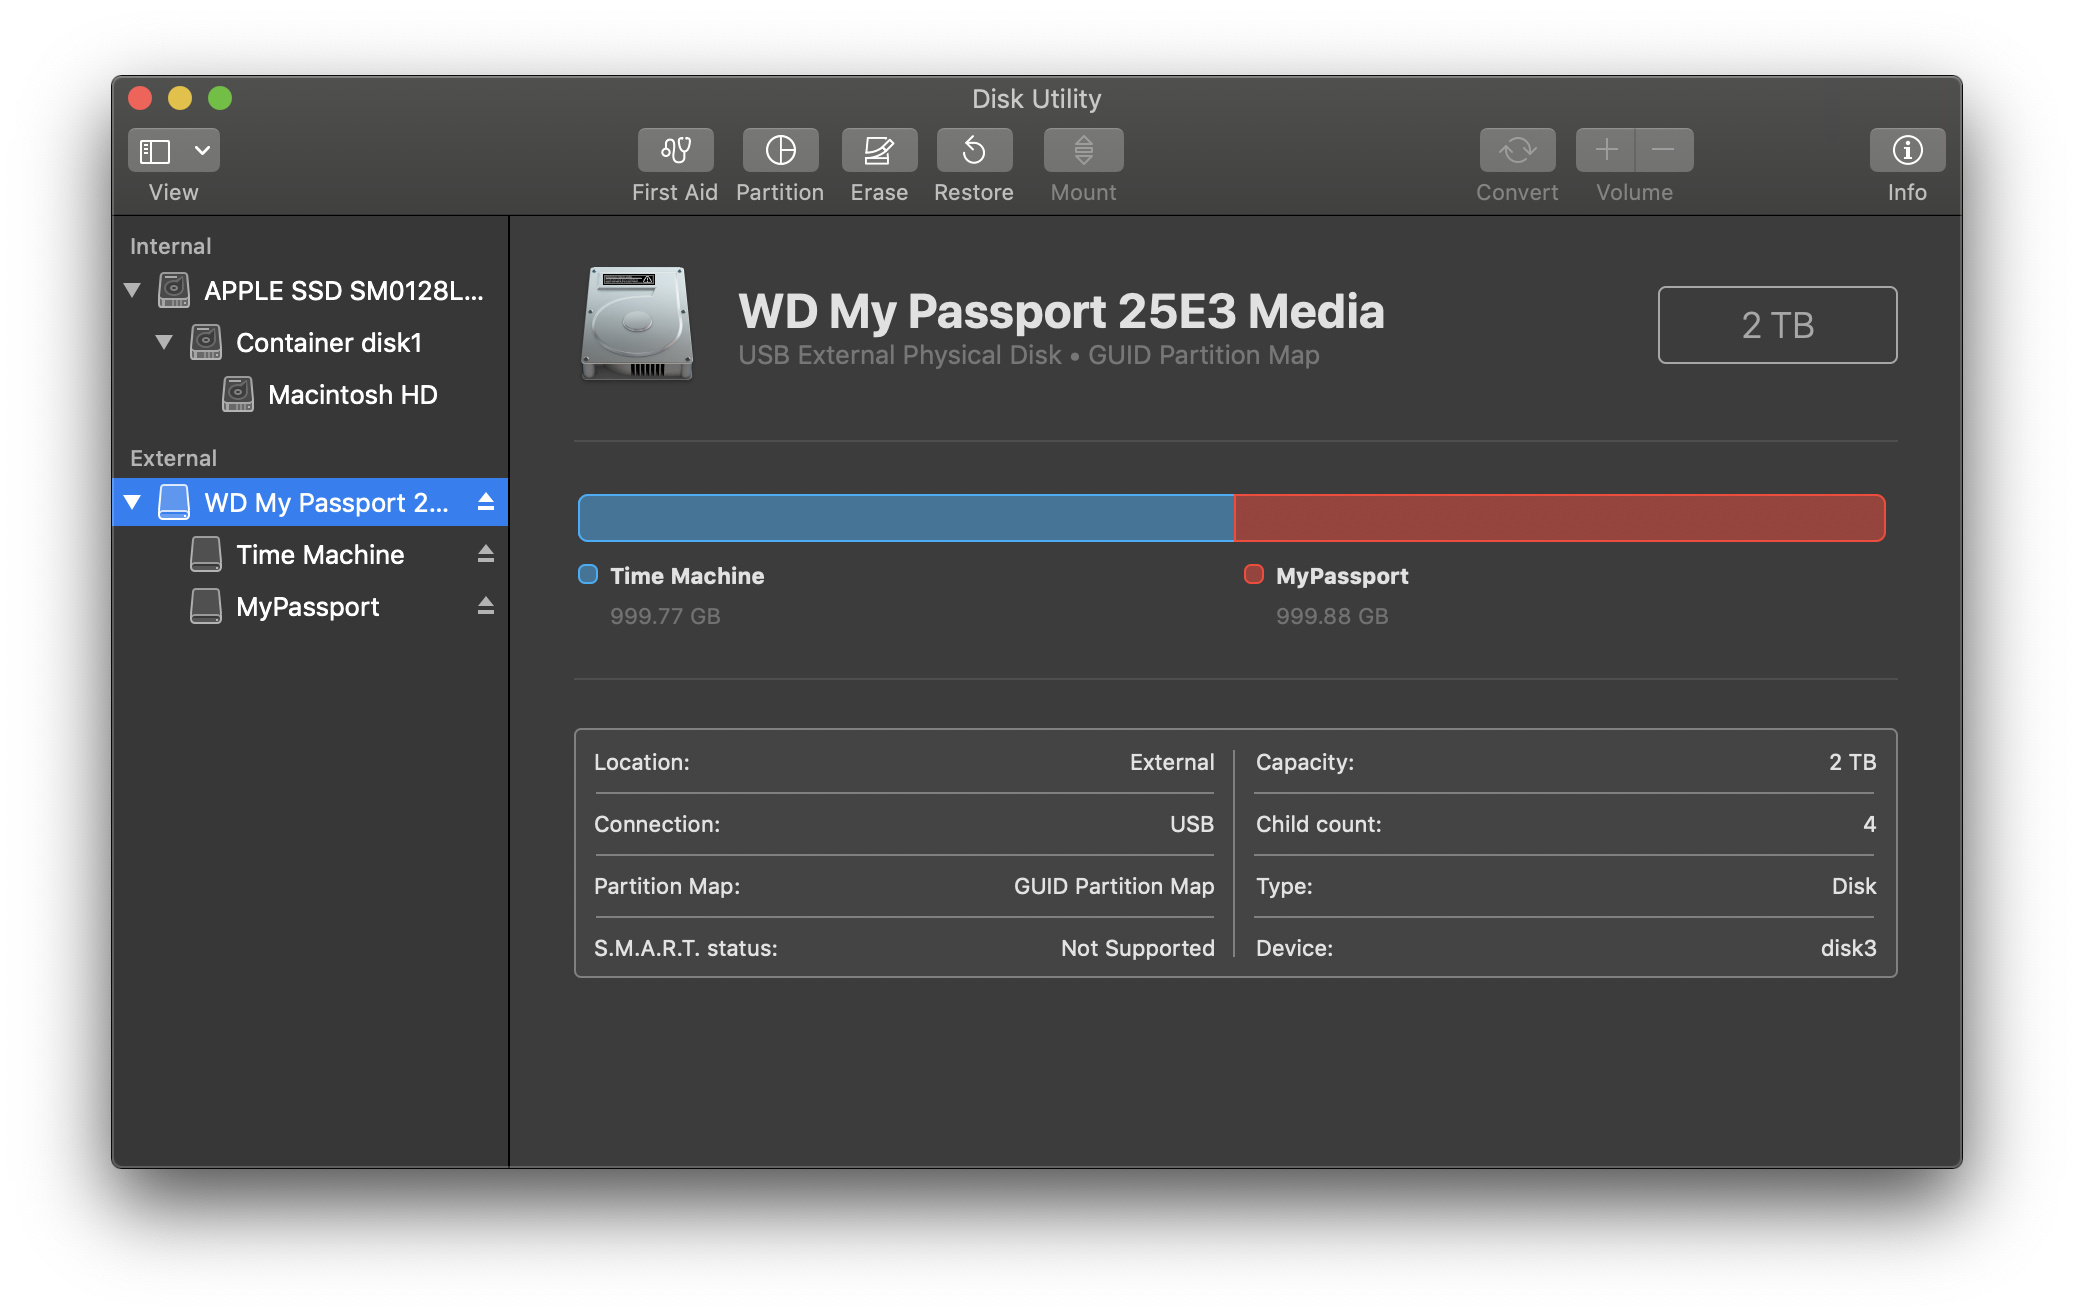
Task: Click the Location External value
Action: [1172, 762]
